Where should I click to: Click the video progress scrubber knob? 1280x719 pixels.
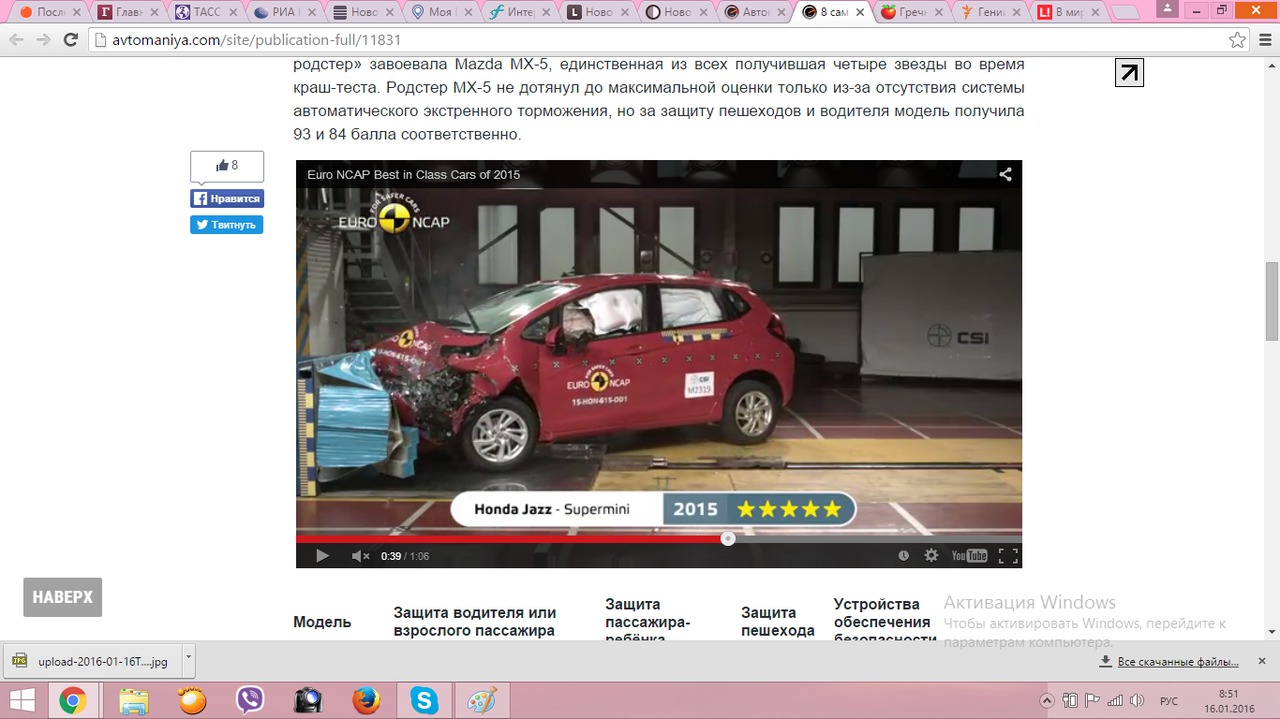[x=728, y=539]
